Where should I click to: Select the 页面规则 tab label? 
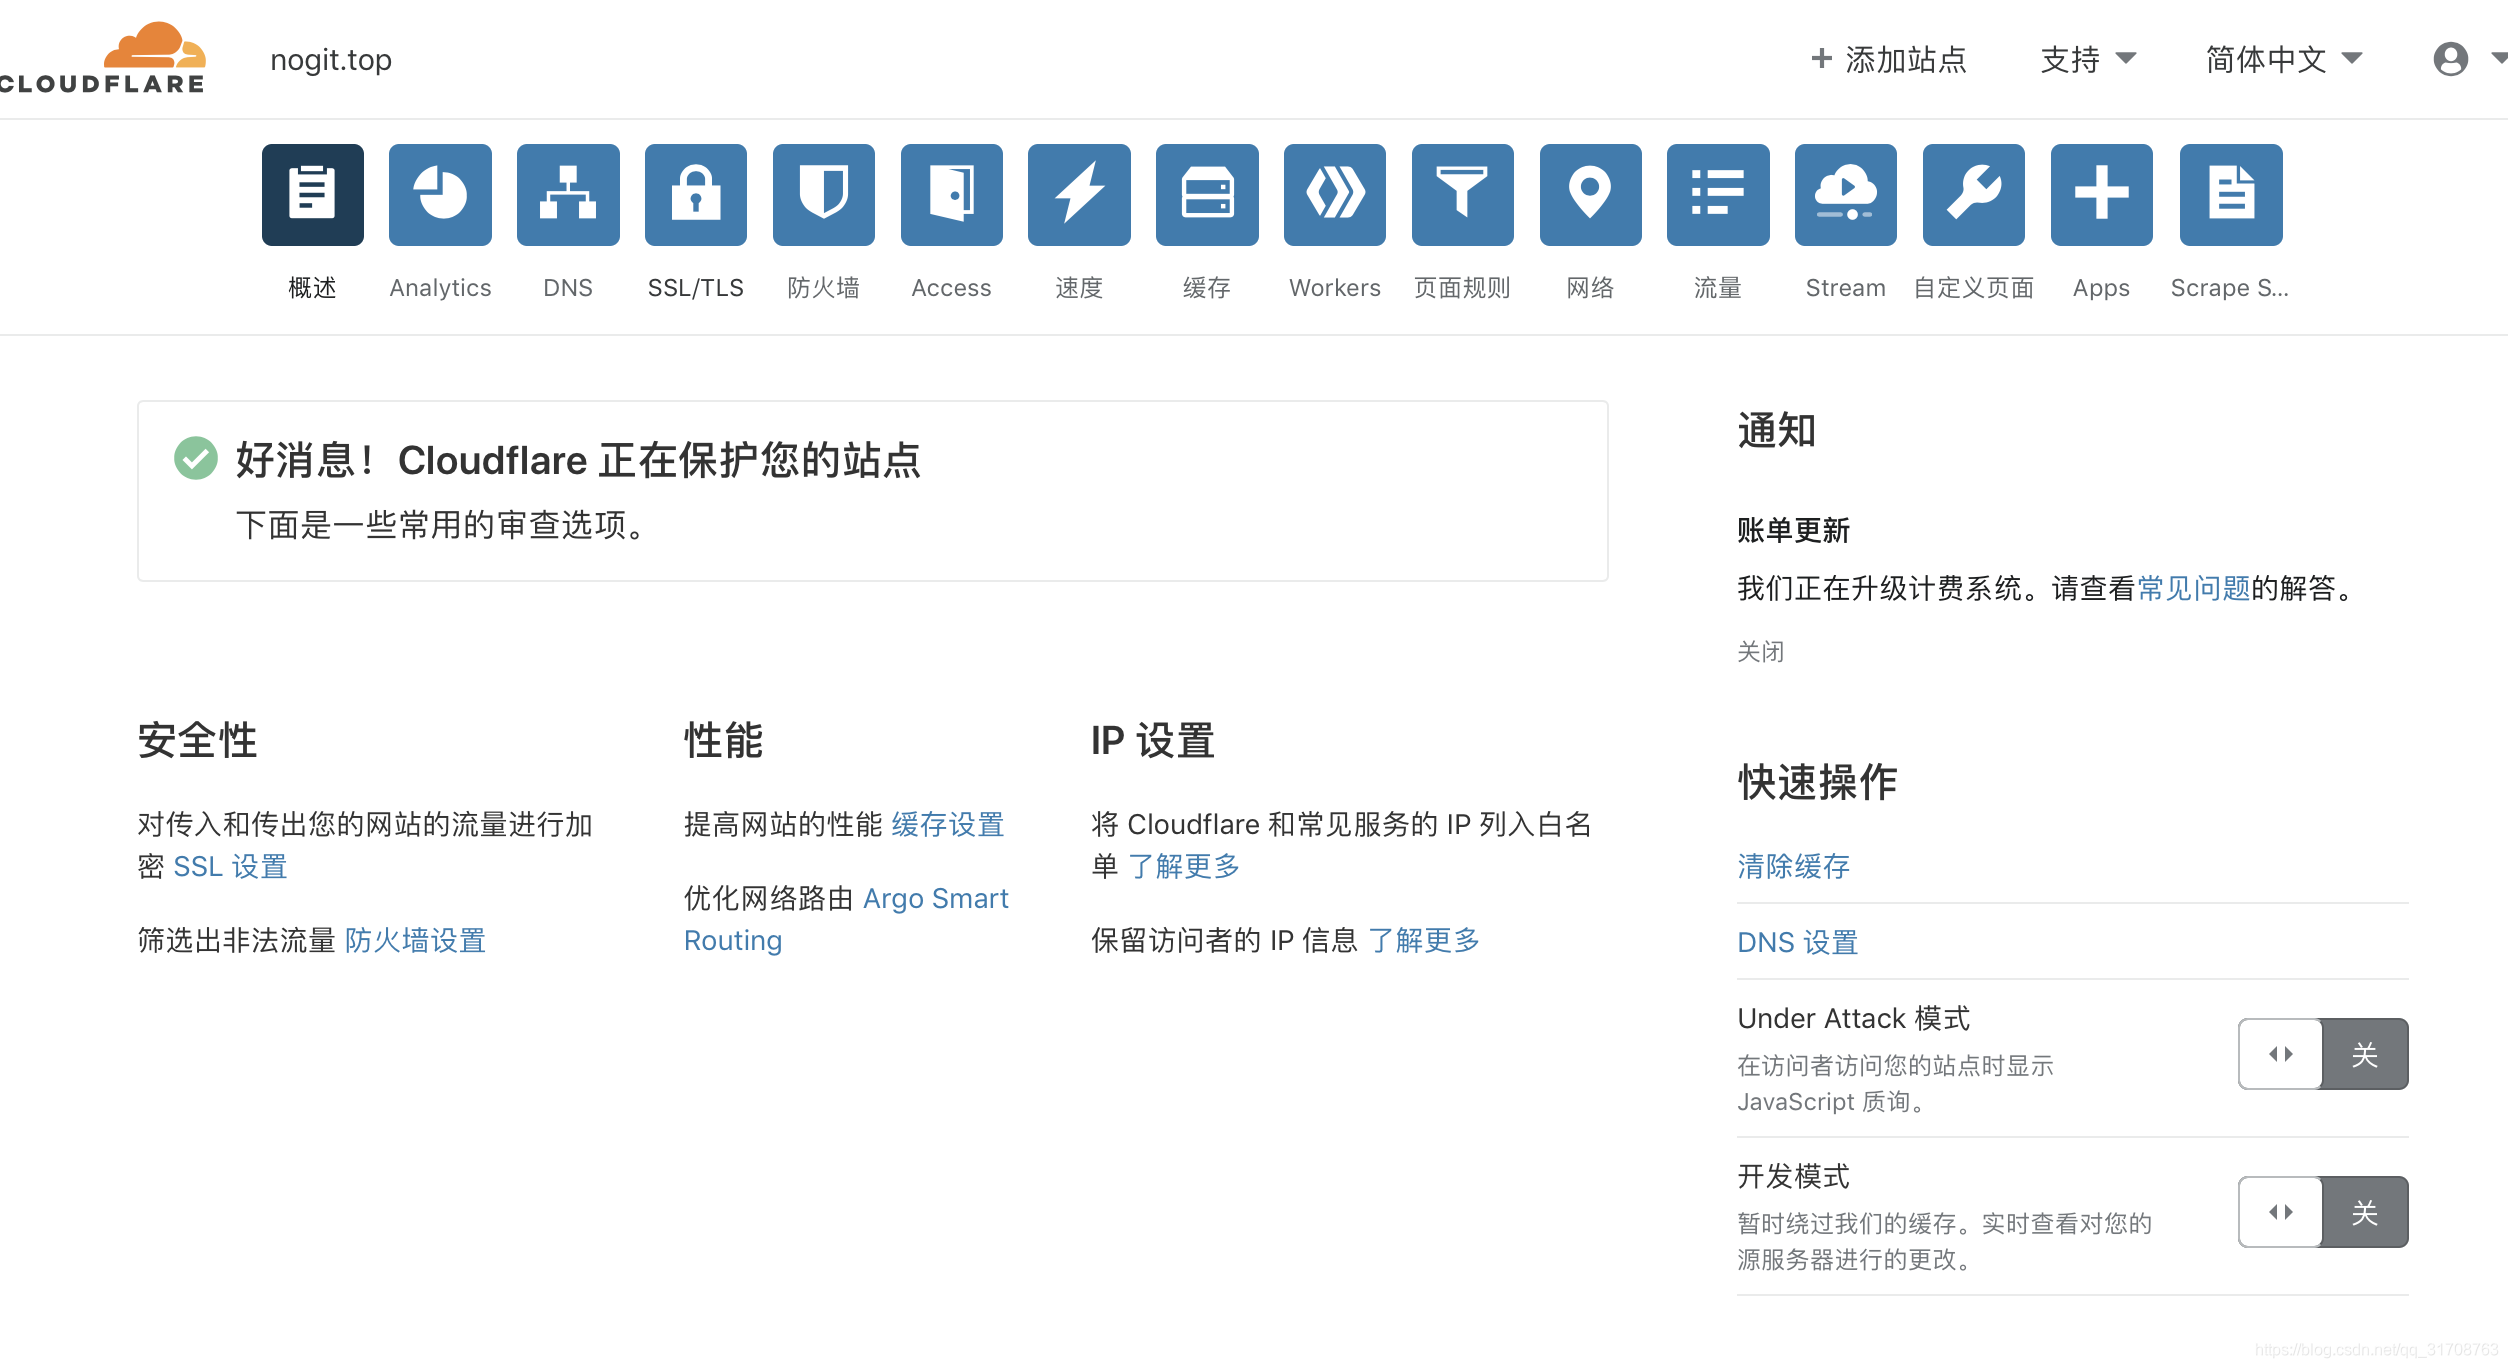click(x=1463, y=288)
